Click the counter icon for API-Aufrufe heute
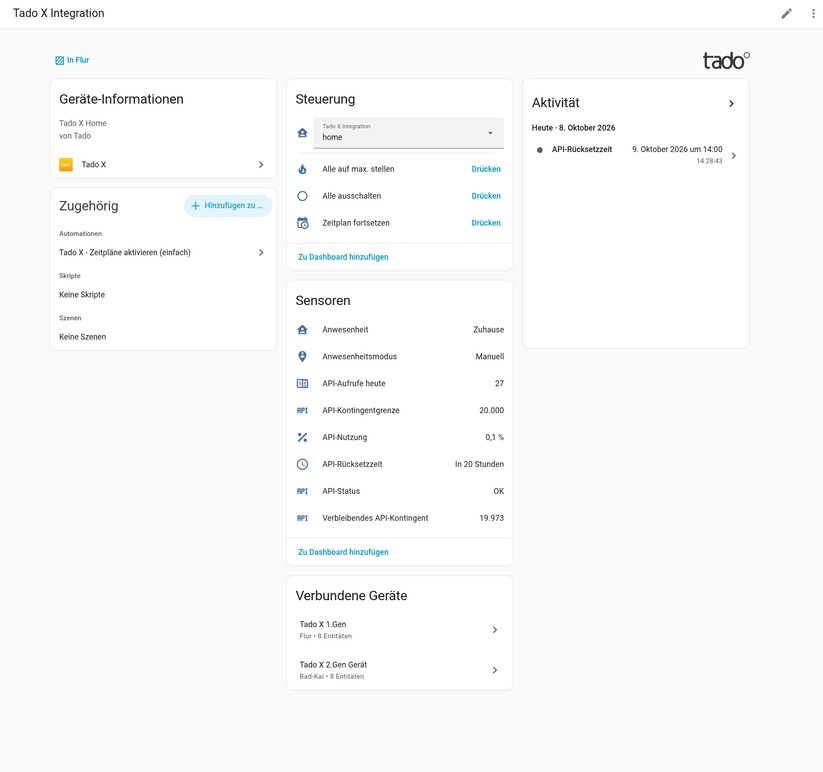The width and height of the screenshot is (823, 772). click(302, 384)
